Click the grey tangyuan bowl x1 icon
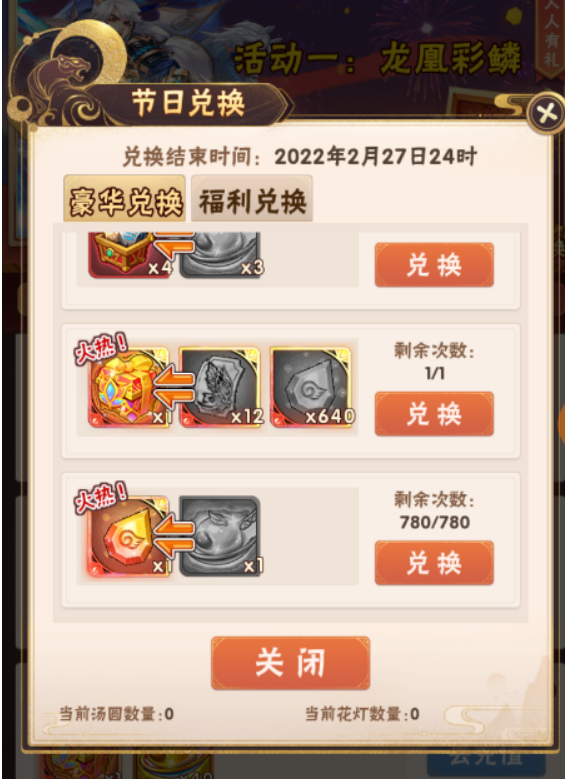Viewport: 565px width, 781px height. (x=220, y=536)
